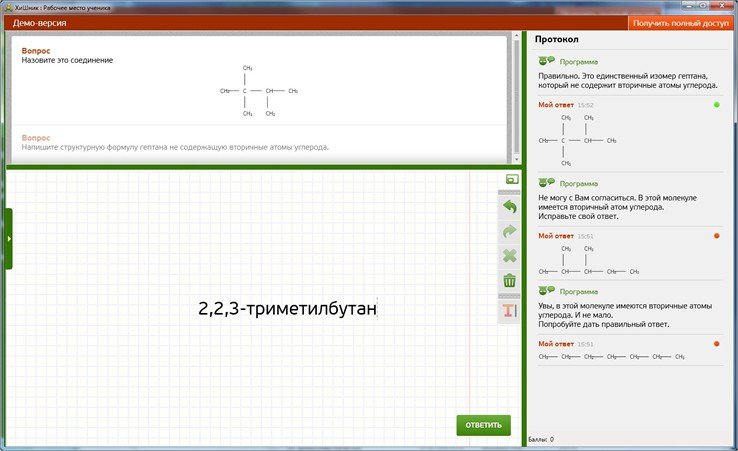This screenshot has height=451, width=738.
Task: Click the Баллы: 0 score label
Action: coord(541,439)
